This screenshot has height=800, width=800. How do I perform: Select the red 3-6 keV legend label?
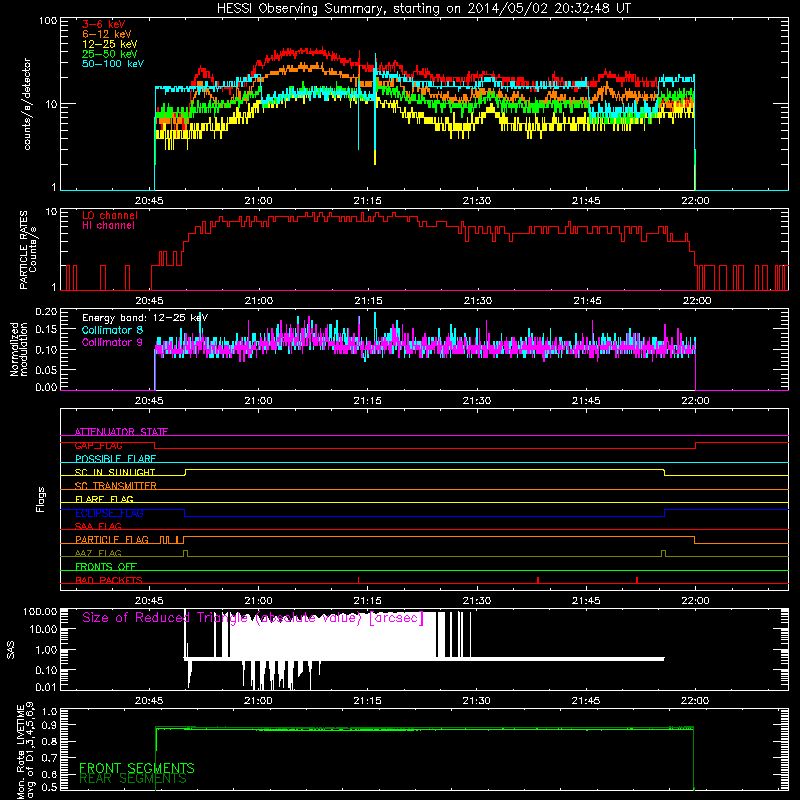[103, 24]
